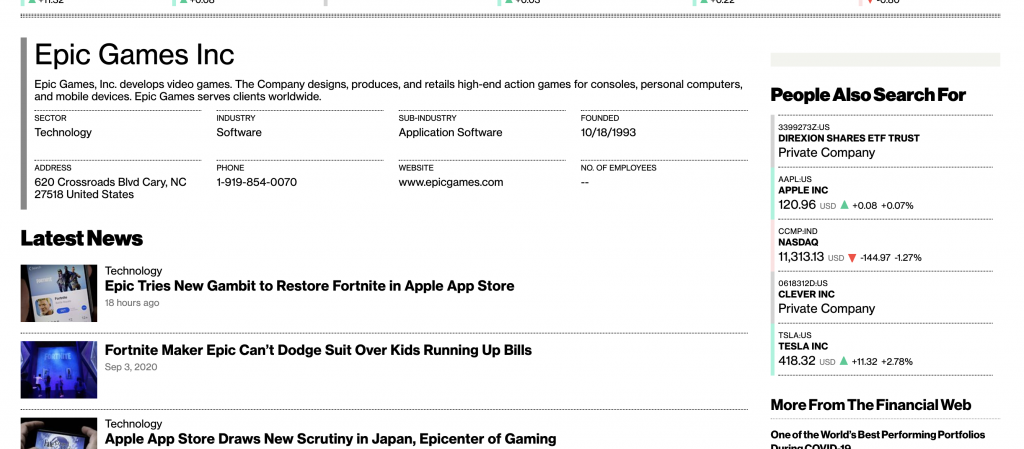This screenshot has height=449, width=1024.
Task: Click the 3399273Z:US ticker symbol
Action: click(x=803, y=127)
